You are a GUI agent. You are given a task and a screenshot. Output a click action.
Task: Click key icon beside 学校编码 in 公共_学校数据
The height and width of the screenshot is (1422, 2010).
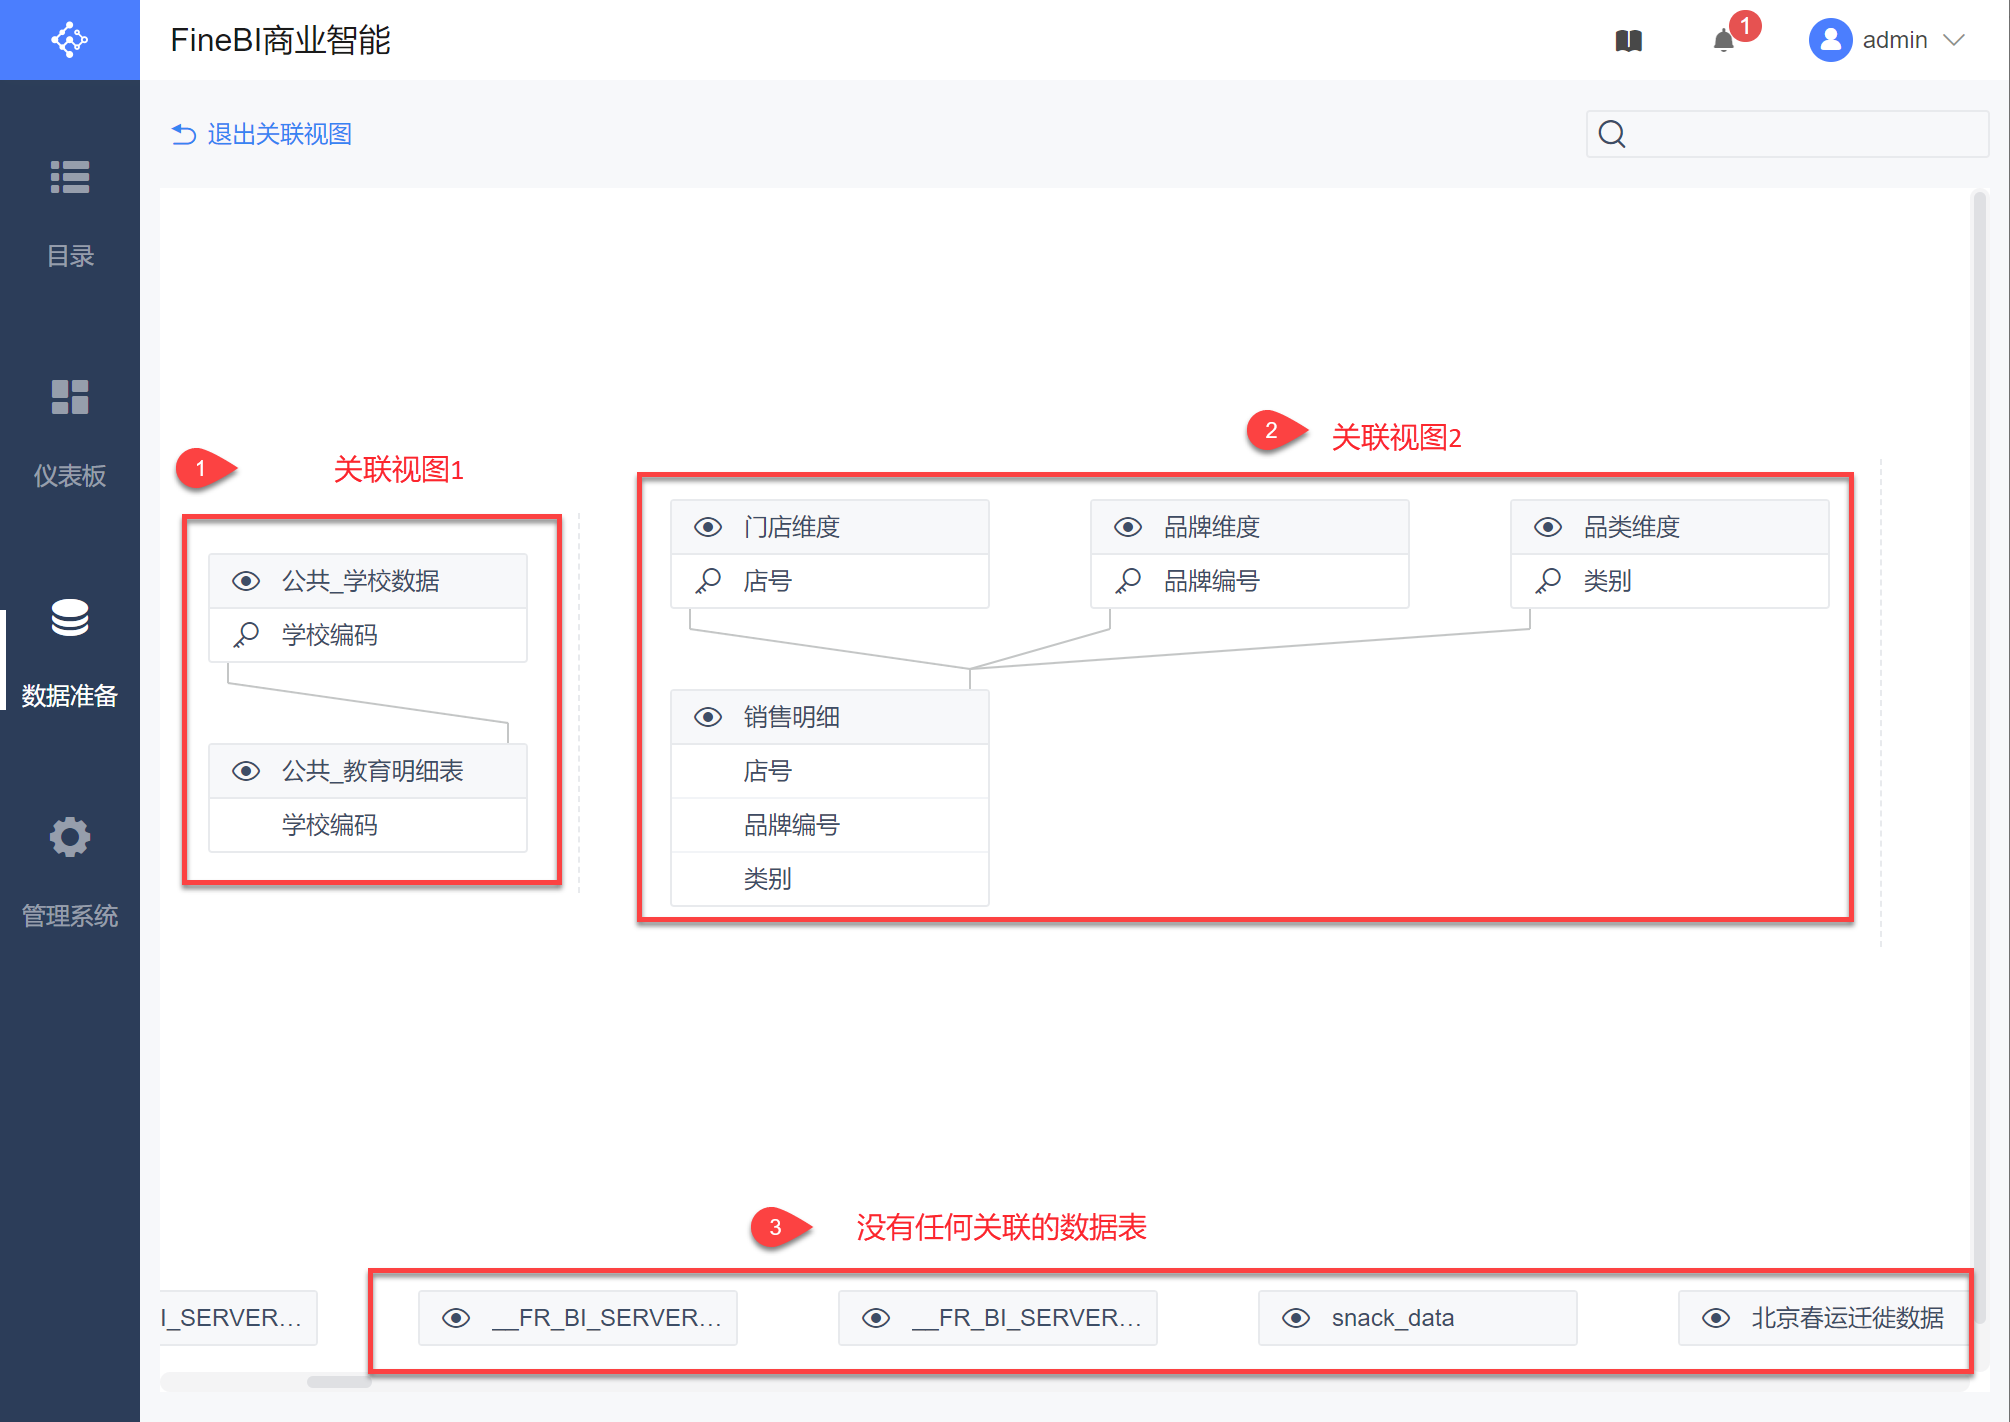[x=246, y=634]
